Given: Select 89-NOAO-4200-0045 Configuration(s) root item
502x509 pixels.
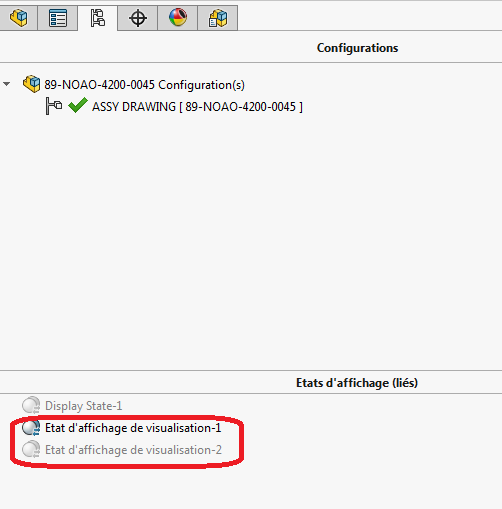Looking at the screenshot, I should pyautogui.click(x=144, y=85).
